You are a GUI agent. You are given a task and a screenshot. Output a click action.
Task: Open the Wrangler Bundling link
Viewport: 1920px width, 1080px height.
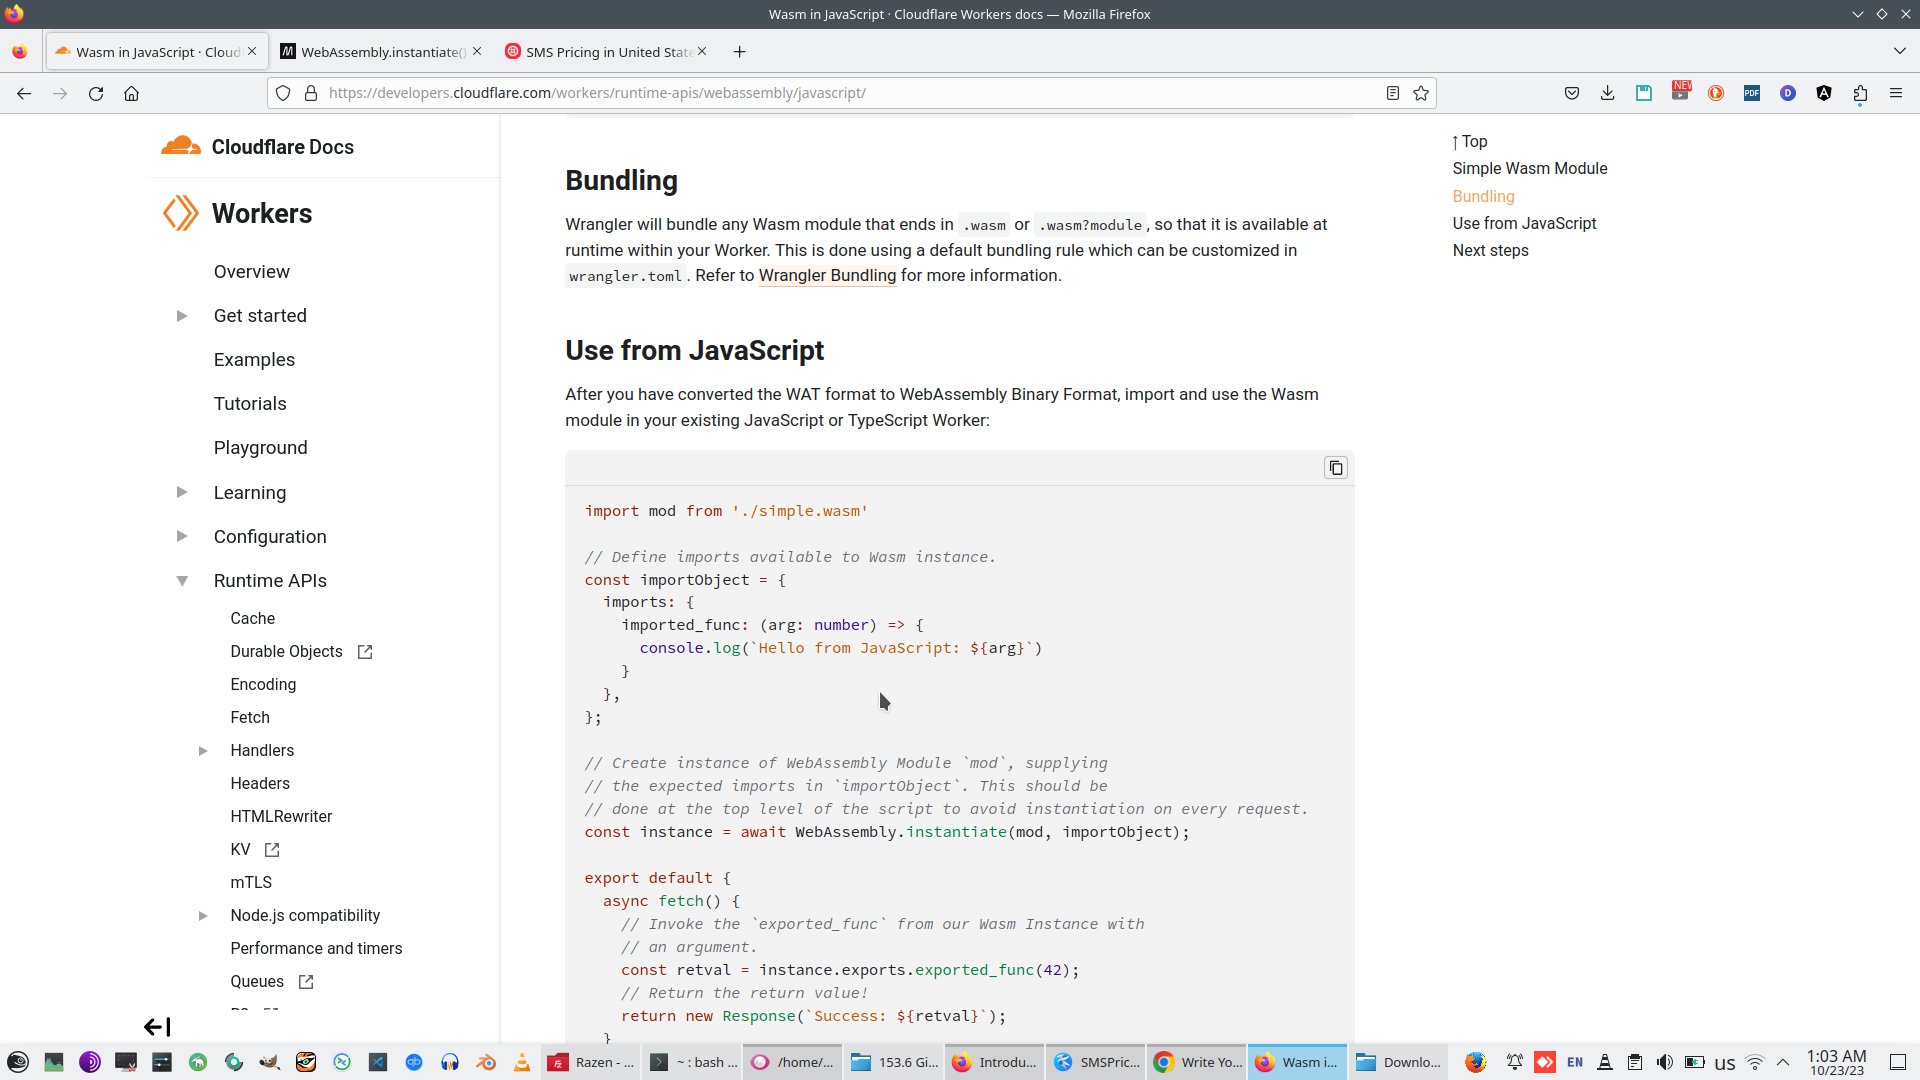(x=827, y=276)
